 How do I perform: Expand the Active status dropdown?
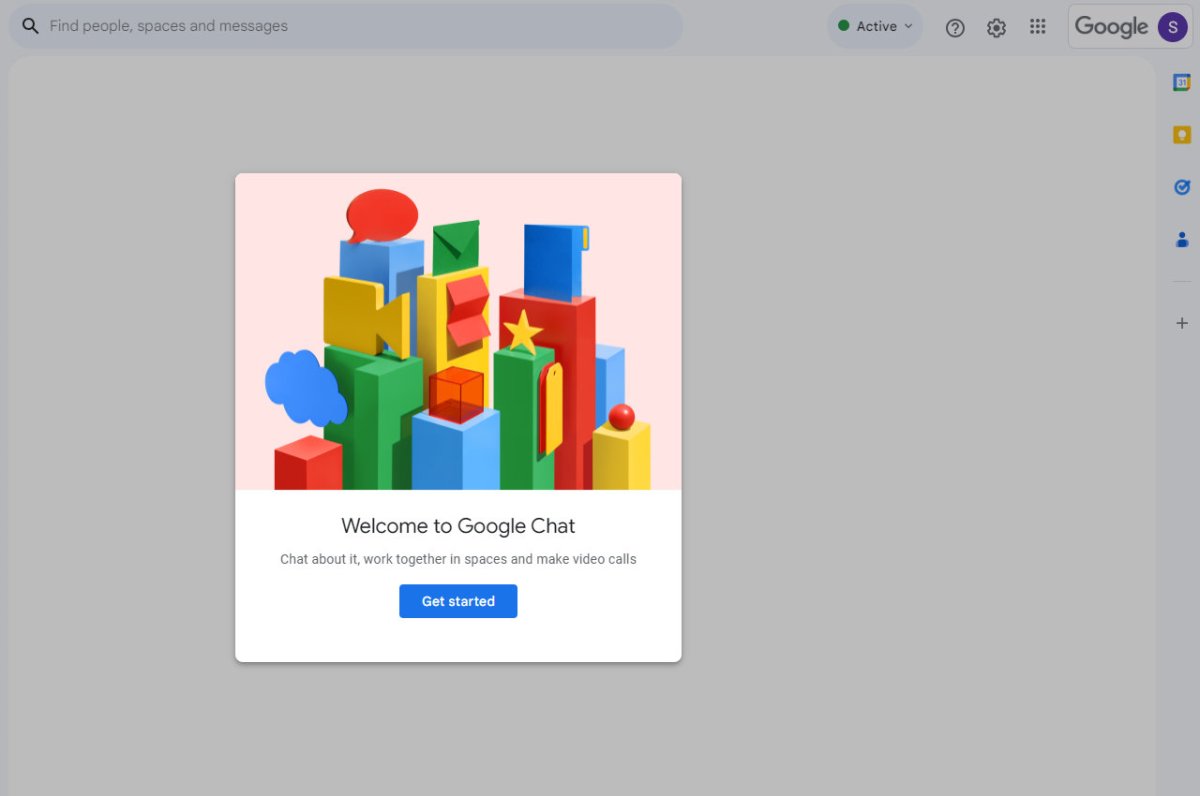pos(875,26)
